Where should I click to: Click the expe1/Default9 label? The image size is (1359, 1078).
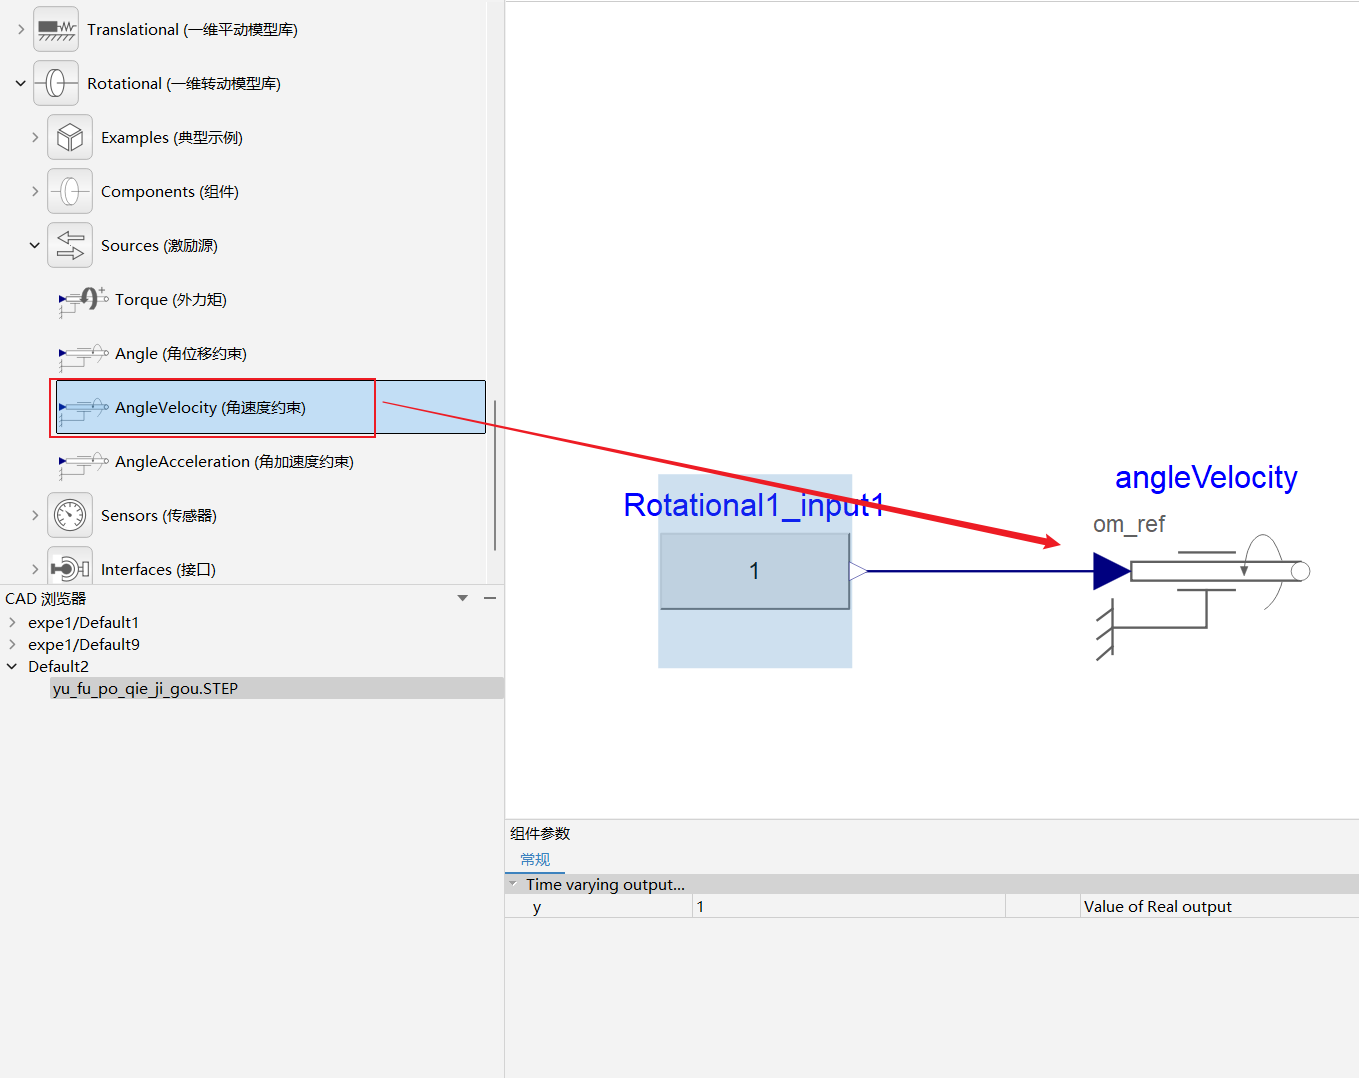[84, 644]
